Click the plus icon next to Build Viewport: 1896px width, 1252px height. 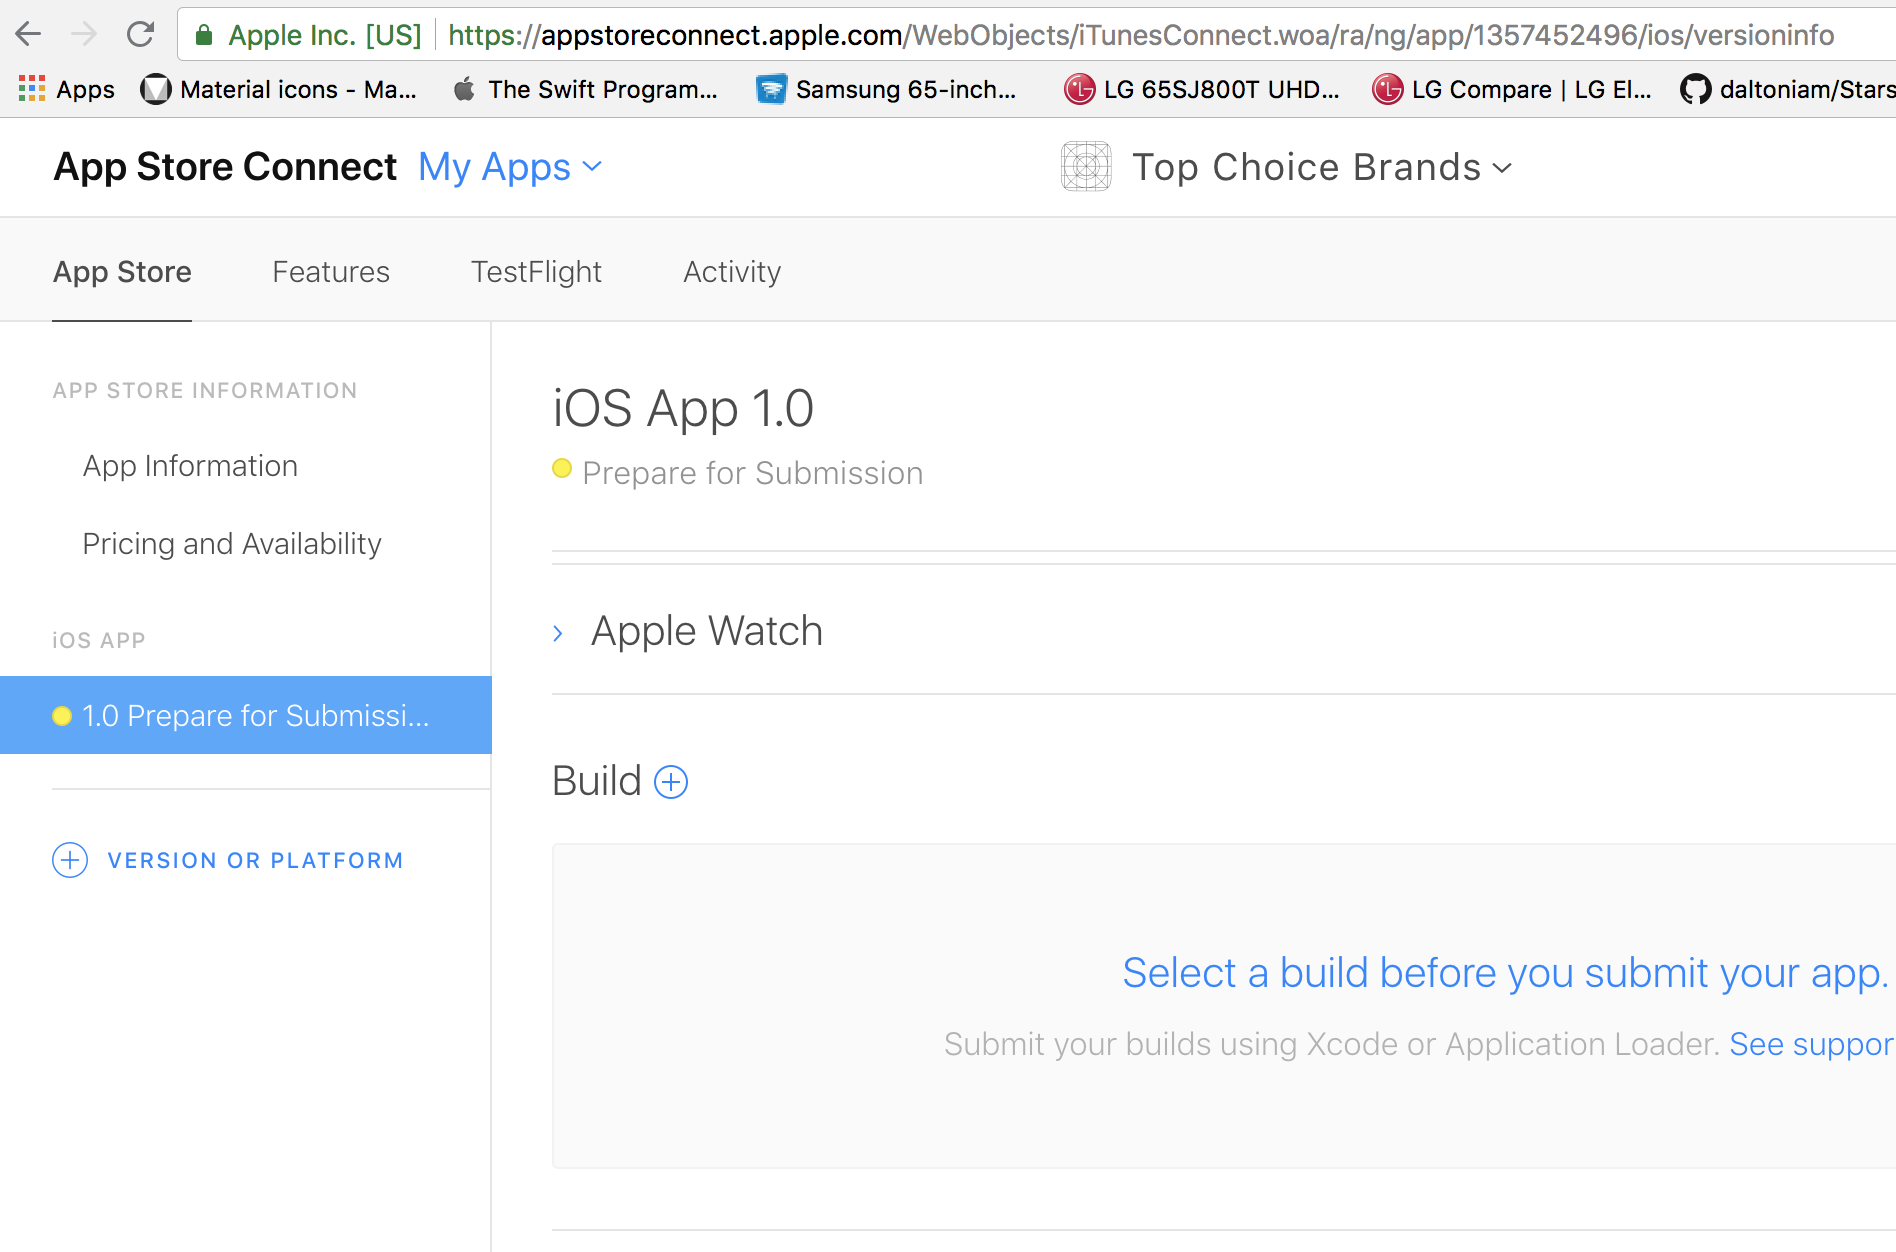[671, 782]
